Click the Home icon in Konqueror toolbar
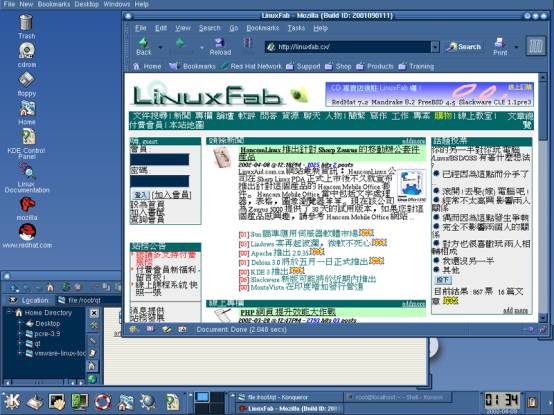554x415 pixels. [x=51, y=287]
